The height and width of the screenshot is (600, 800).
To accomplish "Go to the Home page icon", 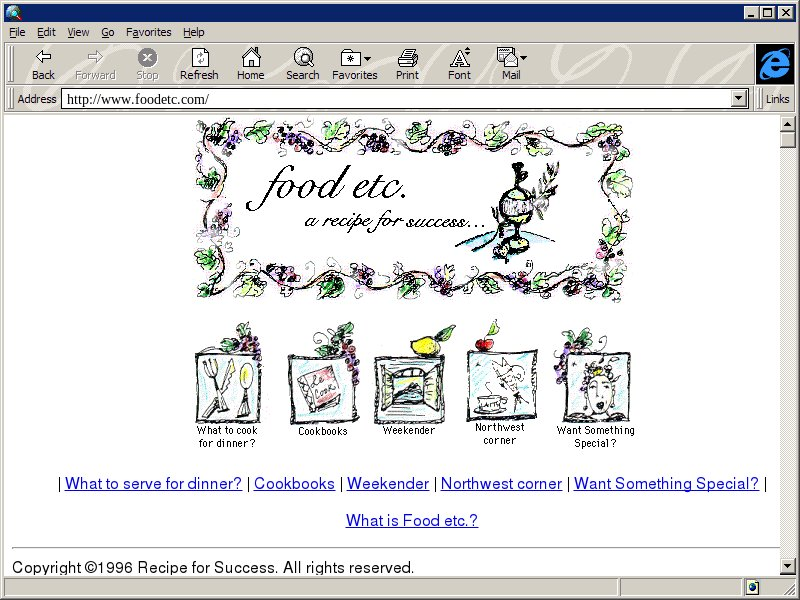I will [250, 64].
